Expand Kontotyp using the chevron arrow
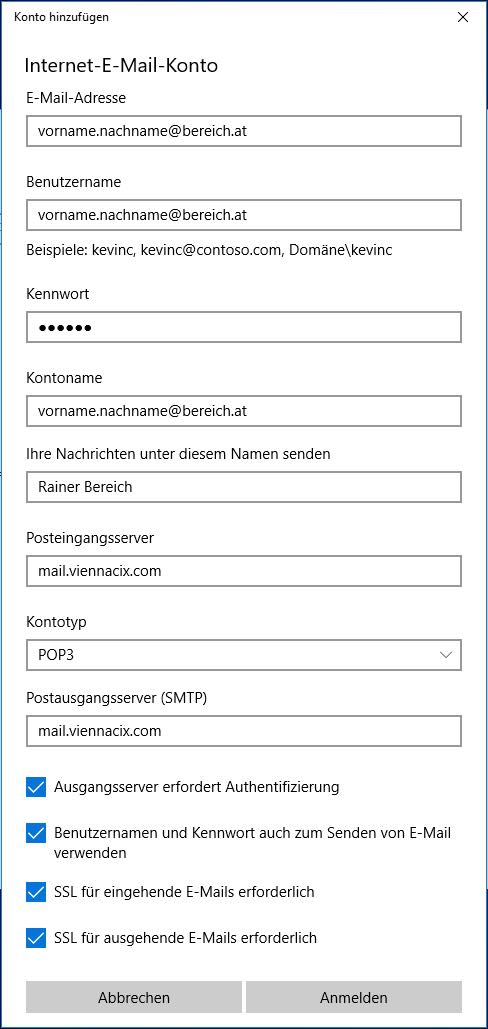488x1029 pixels. [x=447, y=655]
